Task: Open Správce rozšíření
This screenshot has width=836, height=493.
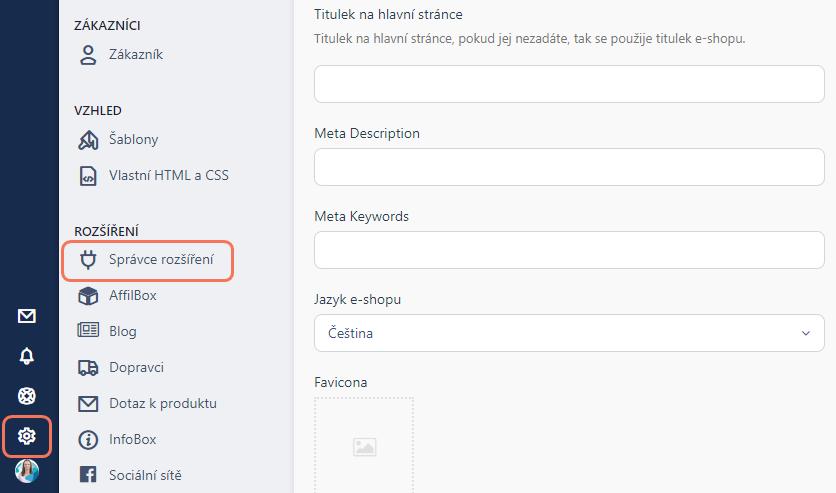Action: point(161,259)
